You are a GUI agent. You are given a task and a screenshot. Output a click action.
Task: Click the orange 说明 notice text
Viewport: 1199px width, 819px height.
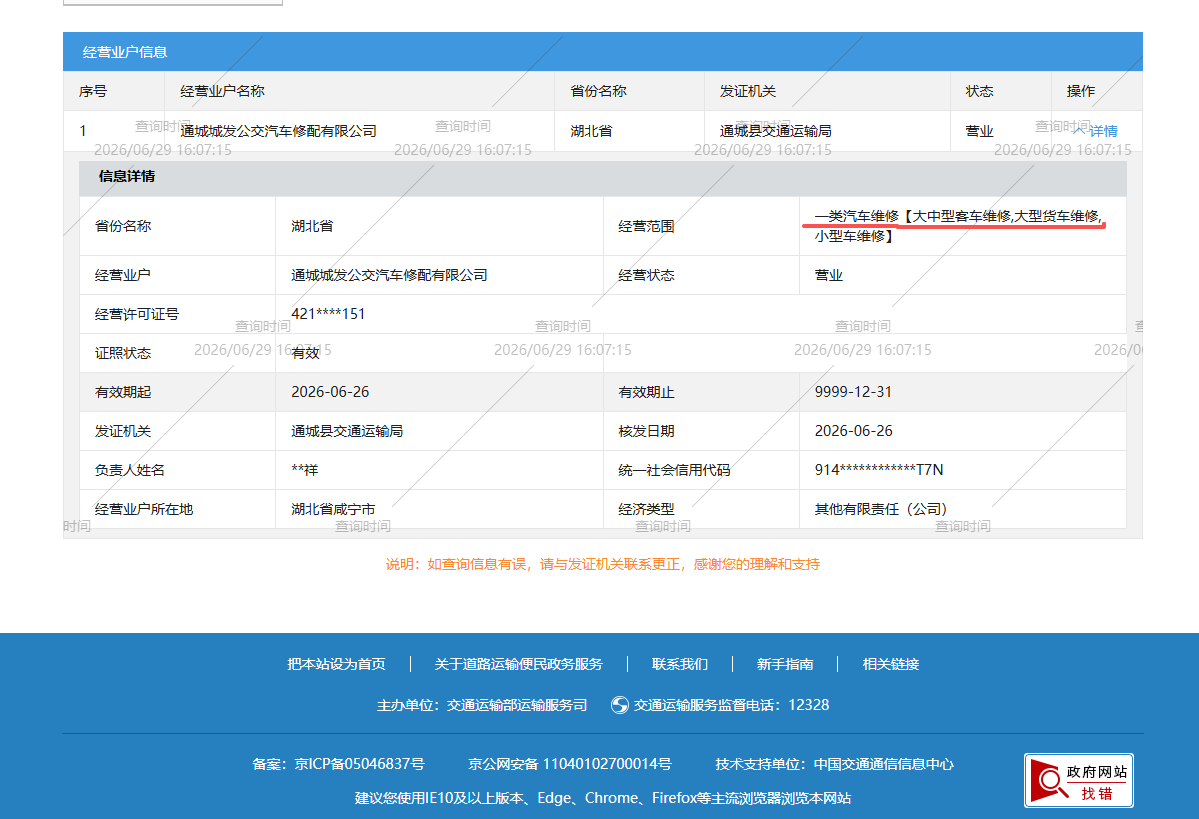603,564
